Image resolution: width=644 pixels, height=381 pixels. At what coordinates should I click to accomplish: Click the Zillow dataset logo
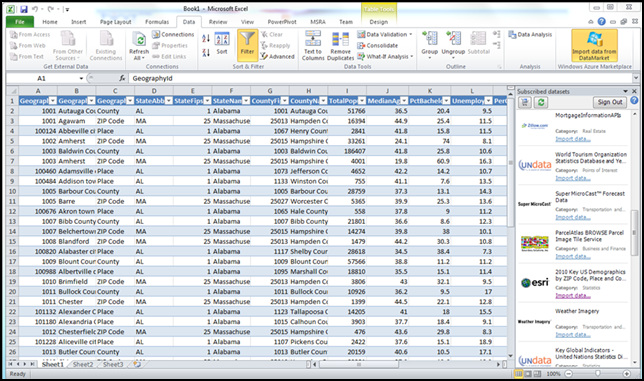tap(534, 126)
